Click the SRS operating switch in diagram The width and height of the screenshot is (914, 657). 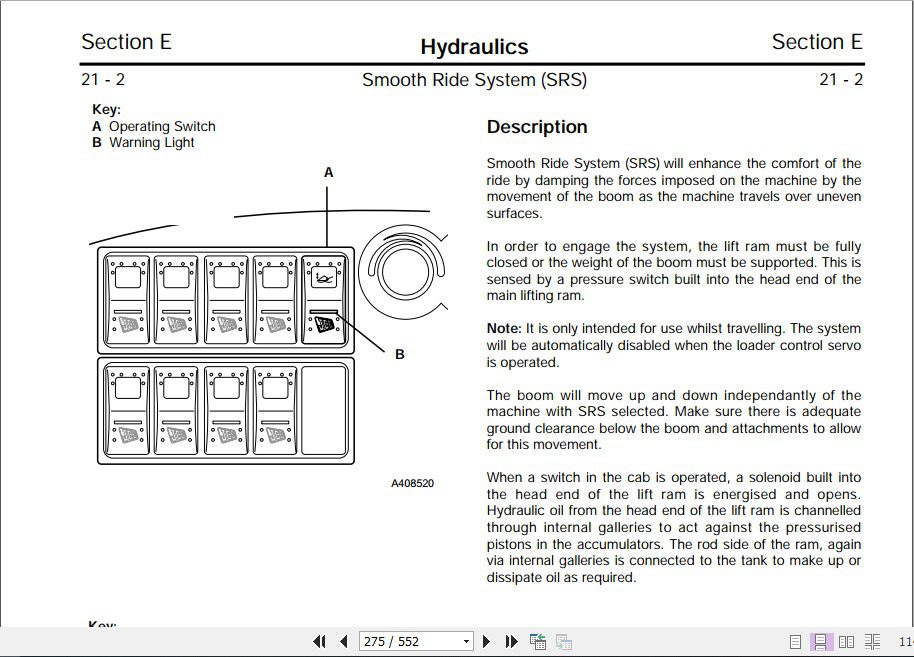324,300
